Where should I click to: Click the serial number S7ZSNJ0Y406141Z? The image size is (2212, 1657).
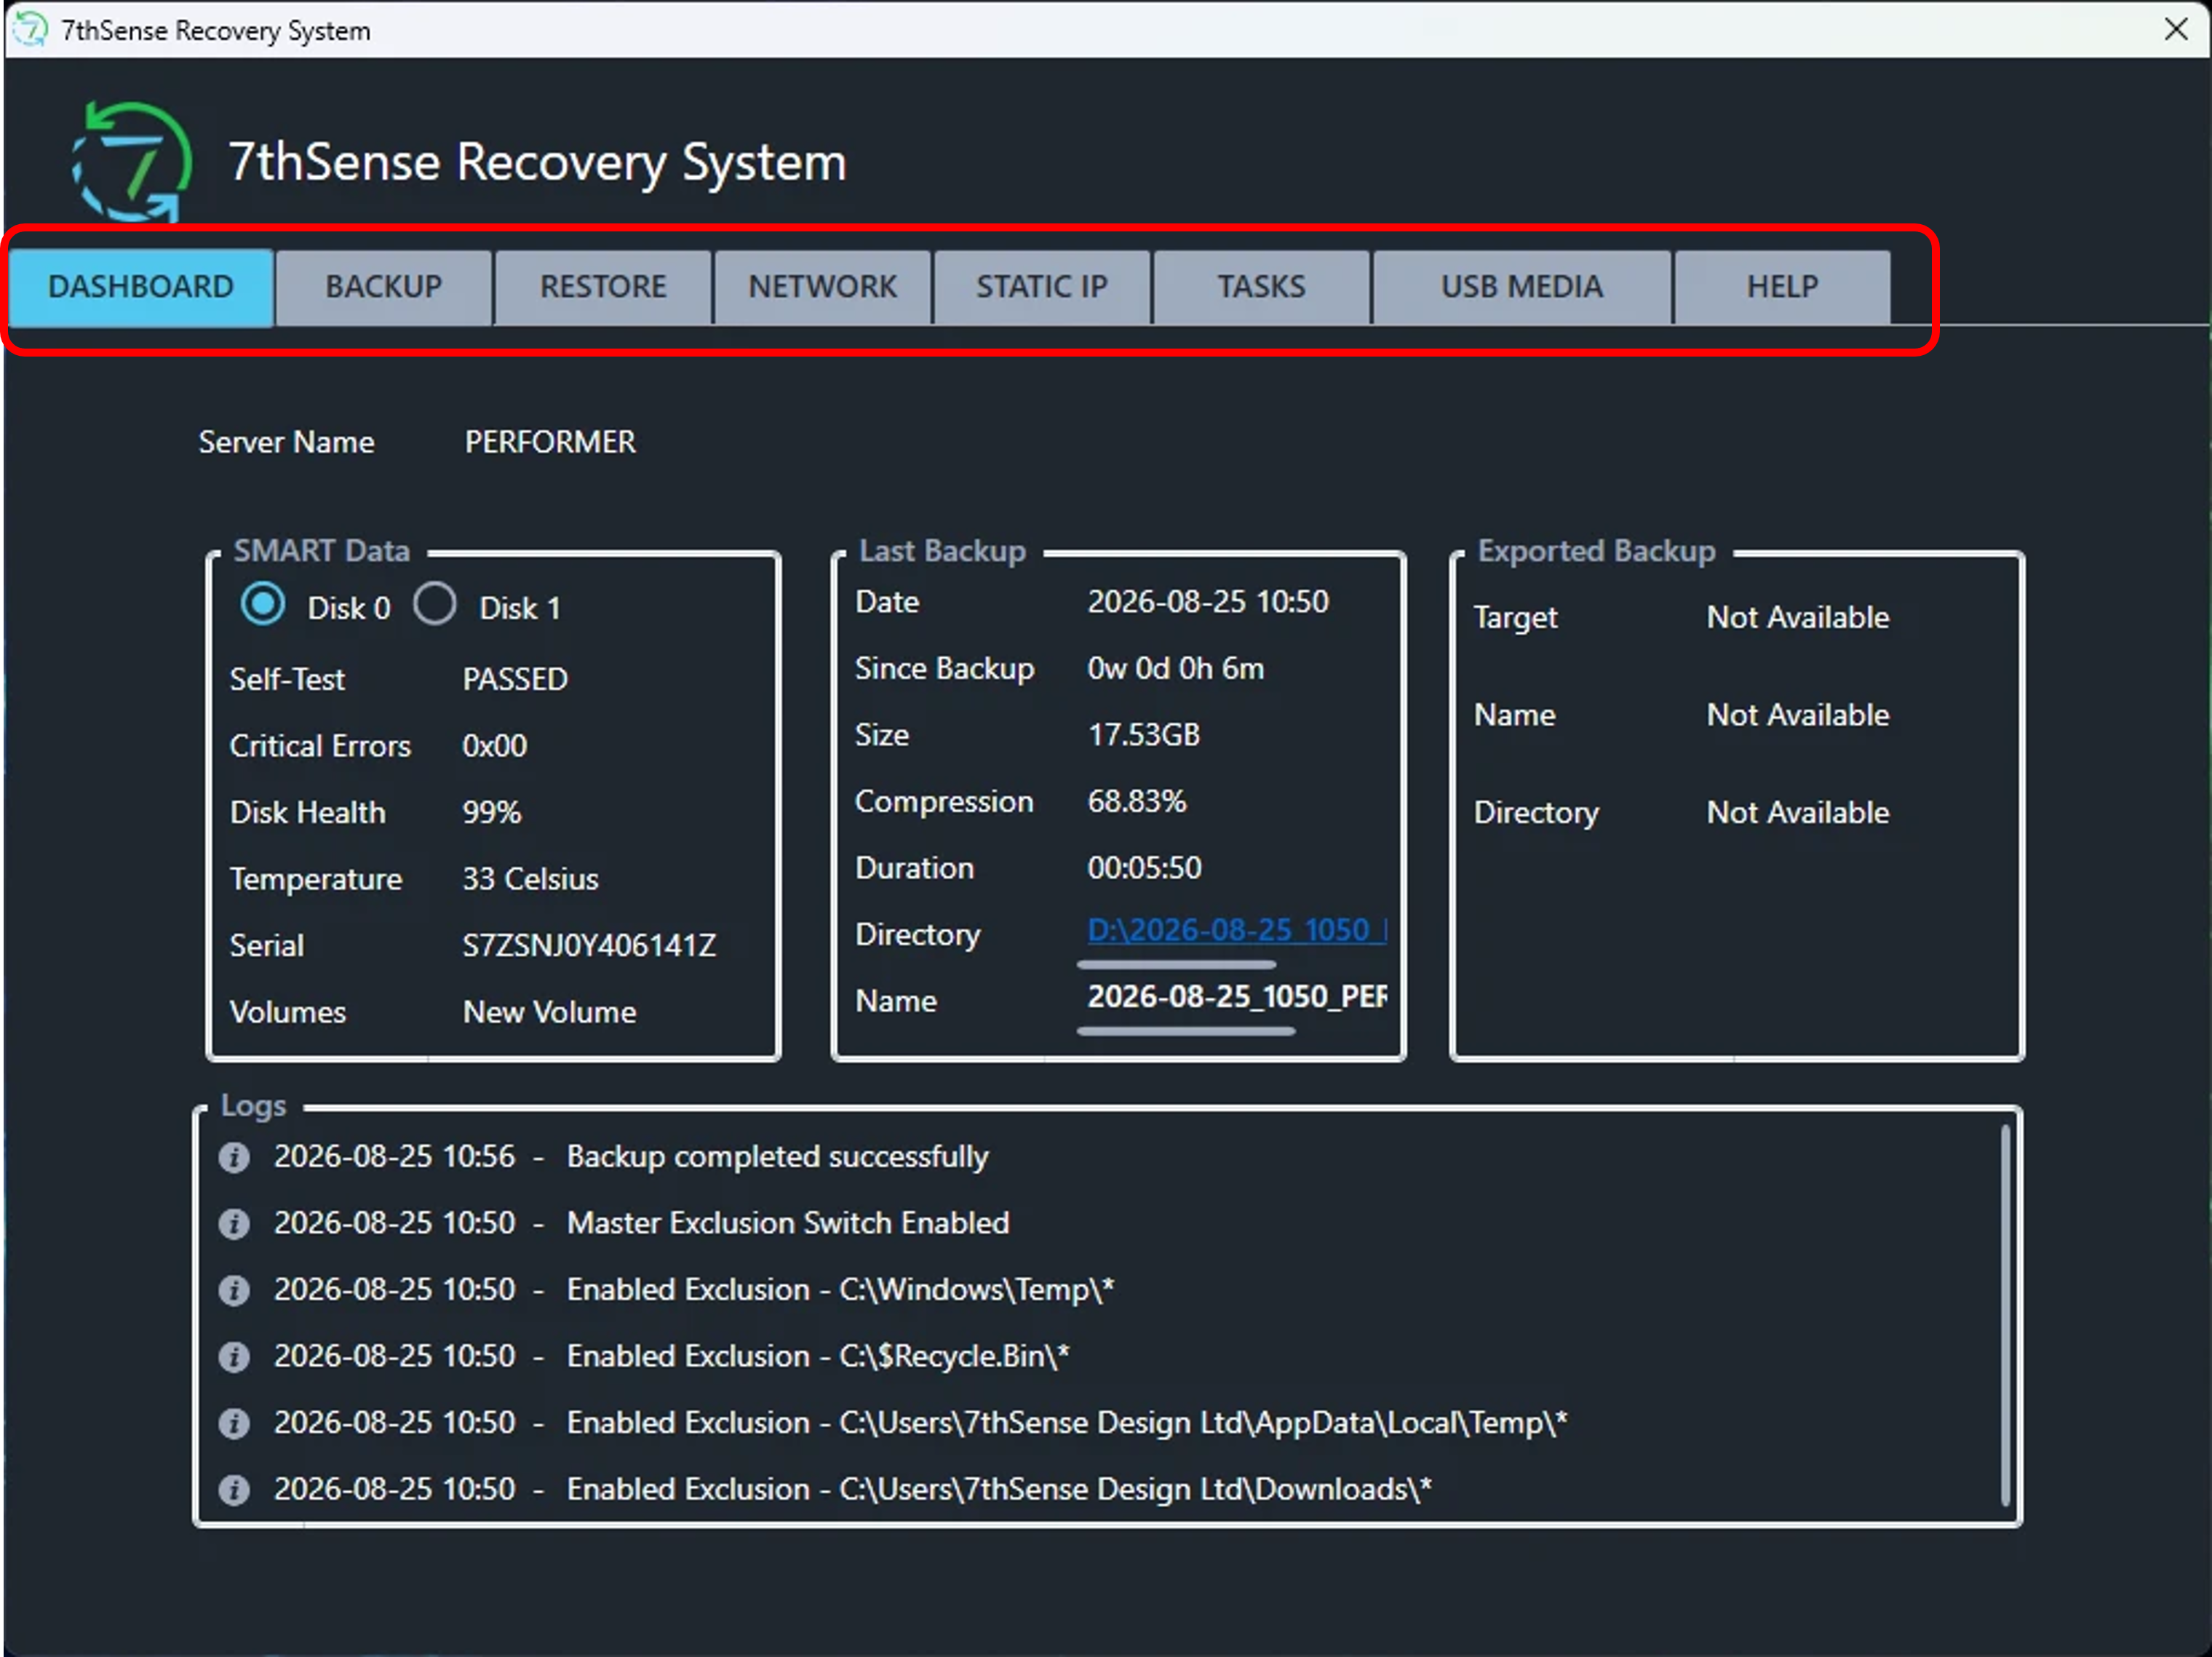[x=589, y=946]
